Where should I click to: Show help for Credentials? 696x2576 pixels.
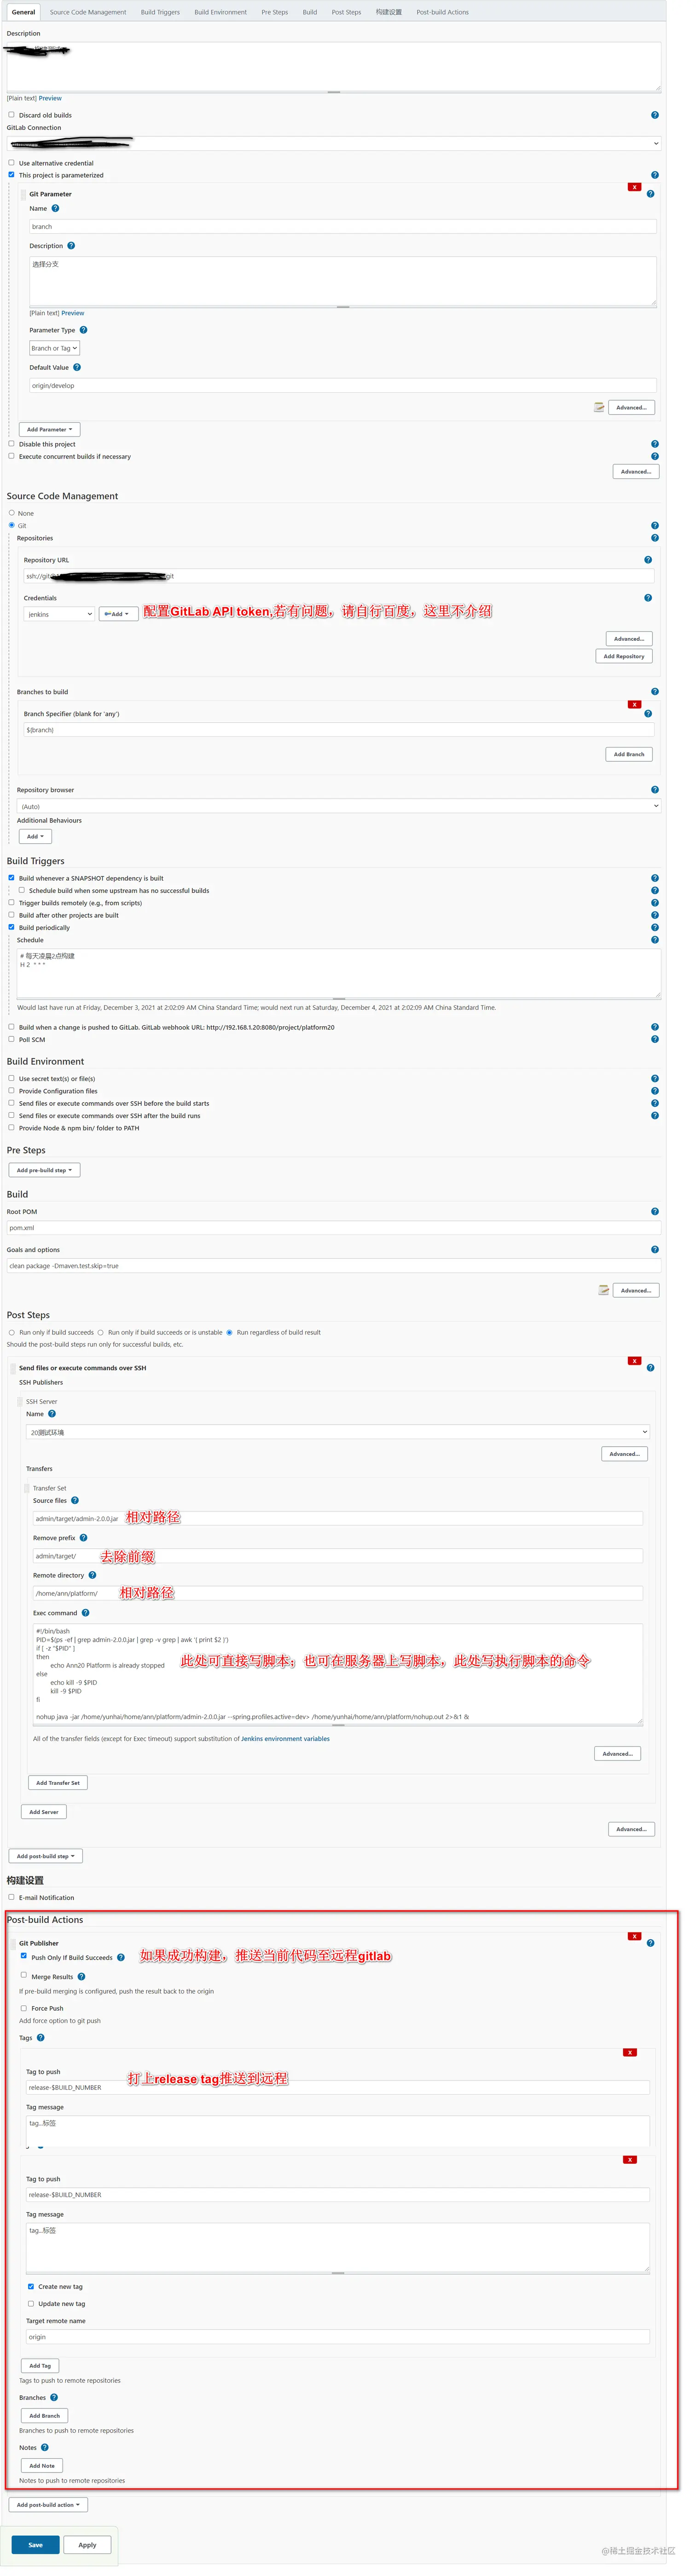(x=648, y=598)
